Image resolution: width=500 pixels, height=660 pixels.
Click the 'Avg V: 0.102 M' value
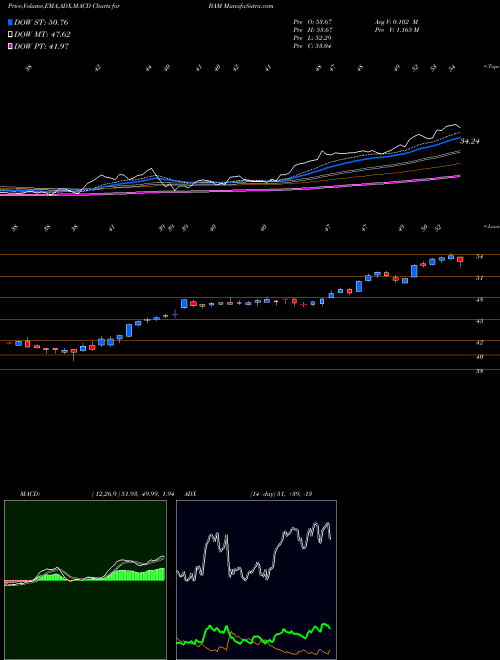click(396, 22)
